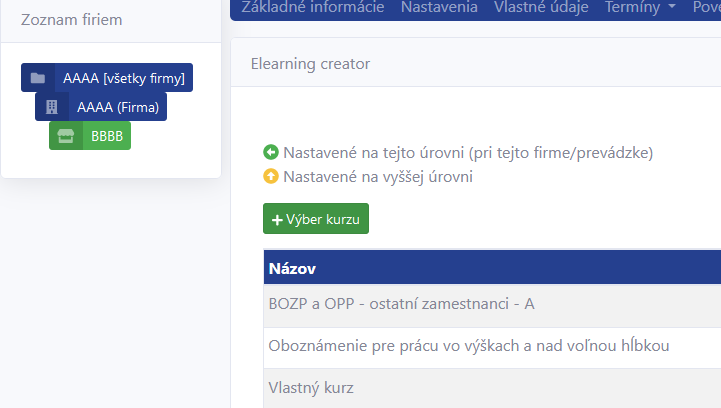
Task: Expand the Termíny dropdown menu
Action: (x=640, y=7)
